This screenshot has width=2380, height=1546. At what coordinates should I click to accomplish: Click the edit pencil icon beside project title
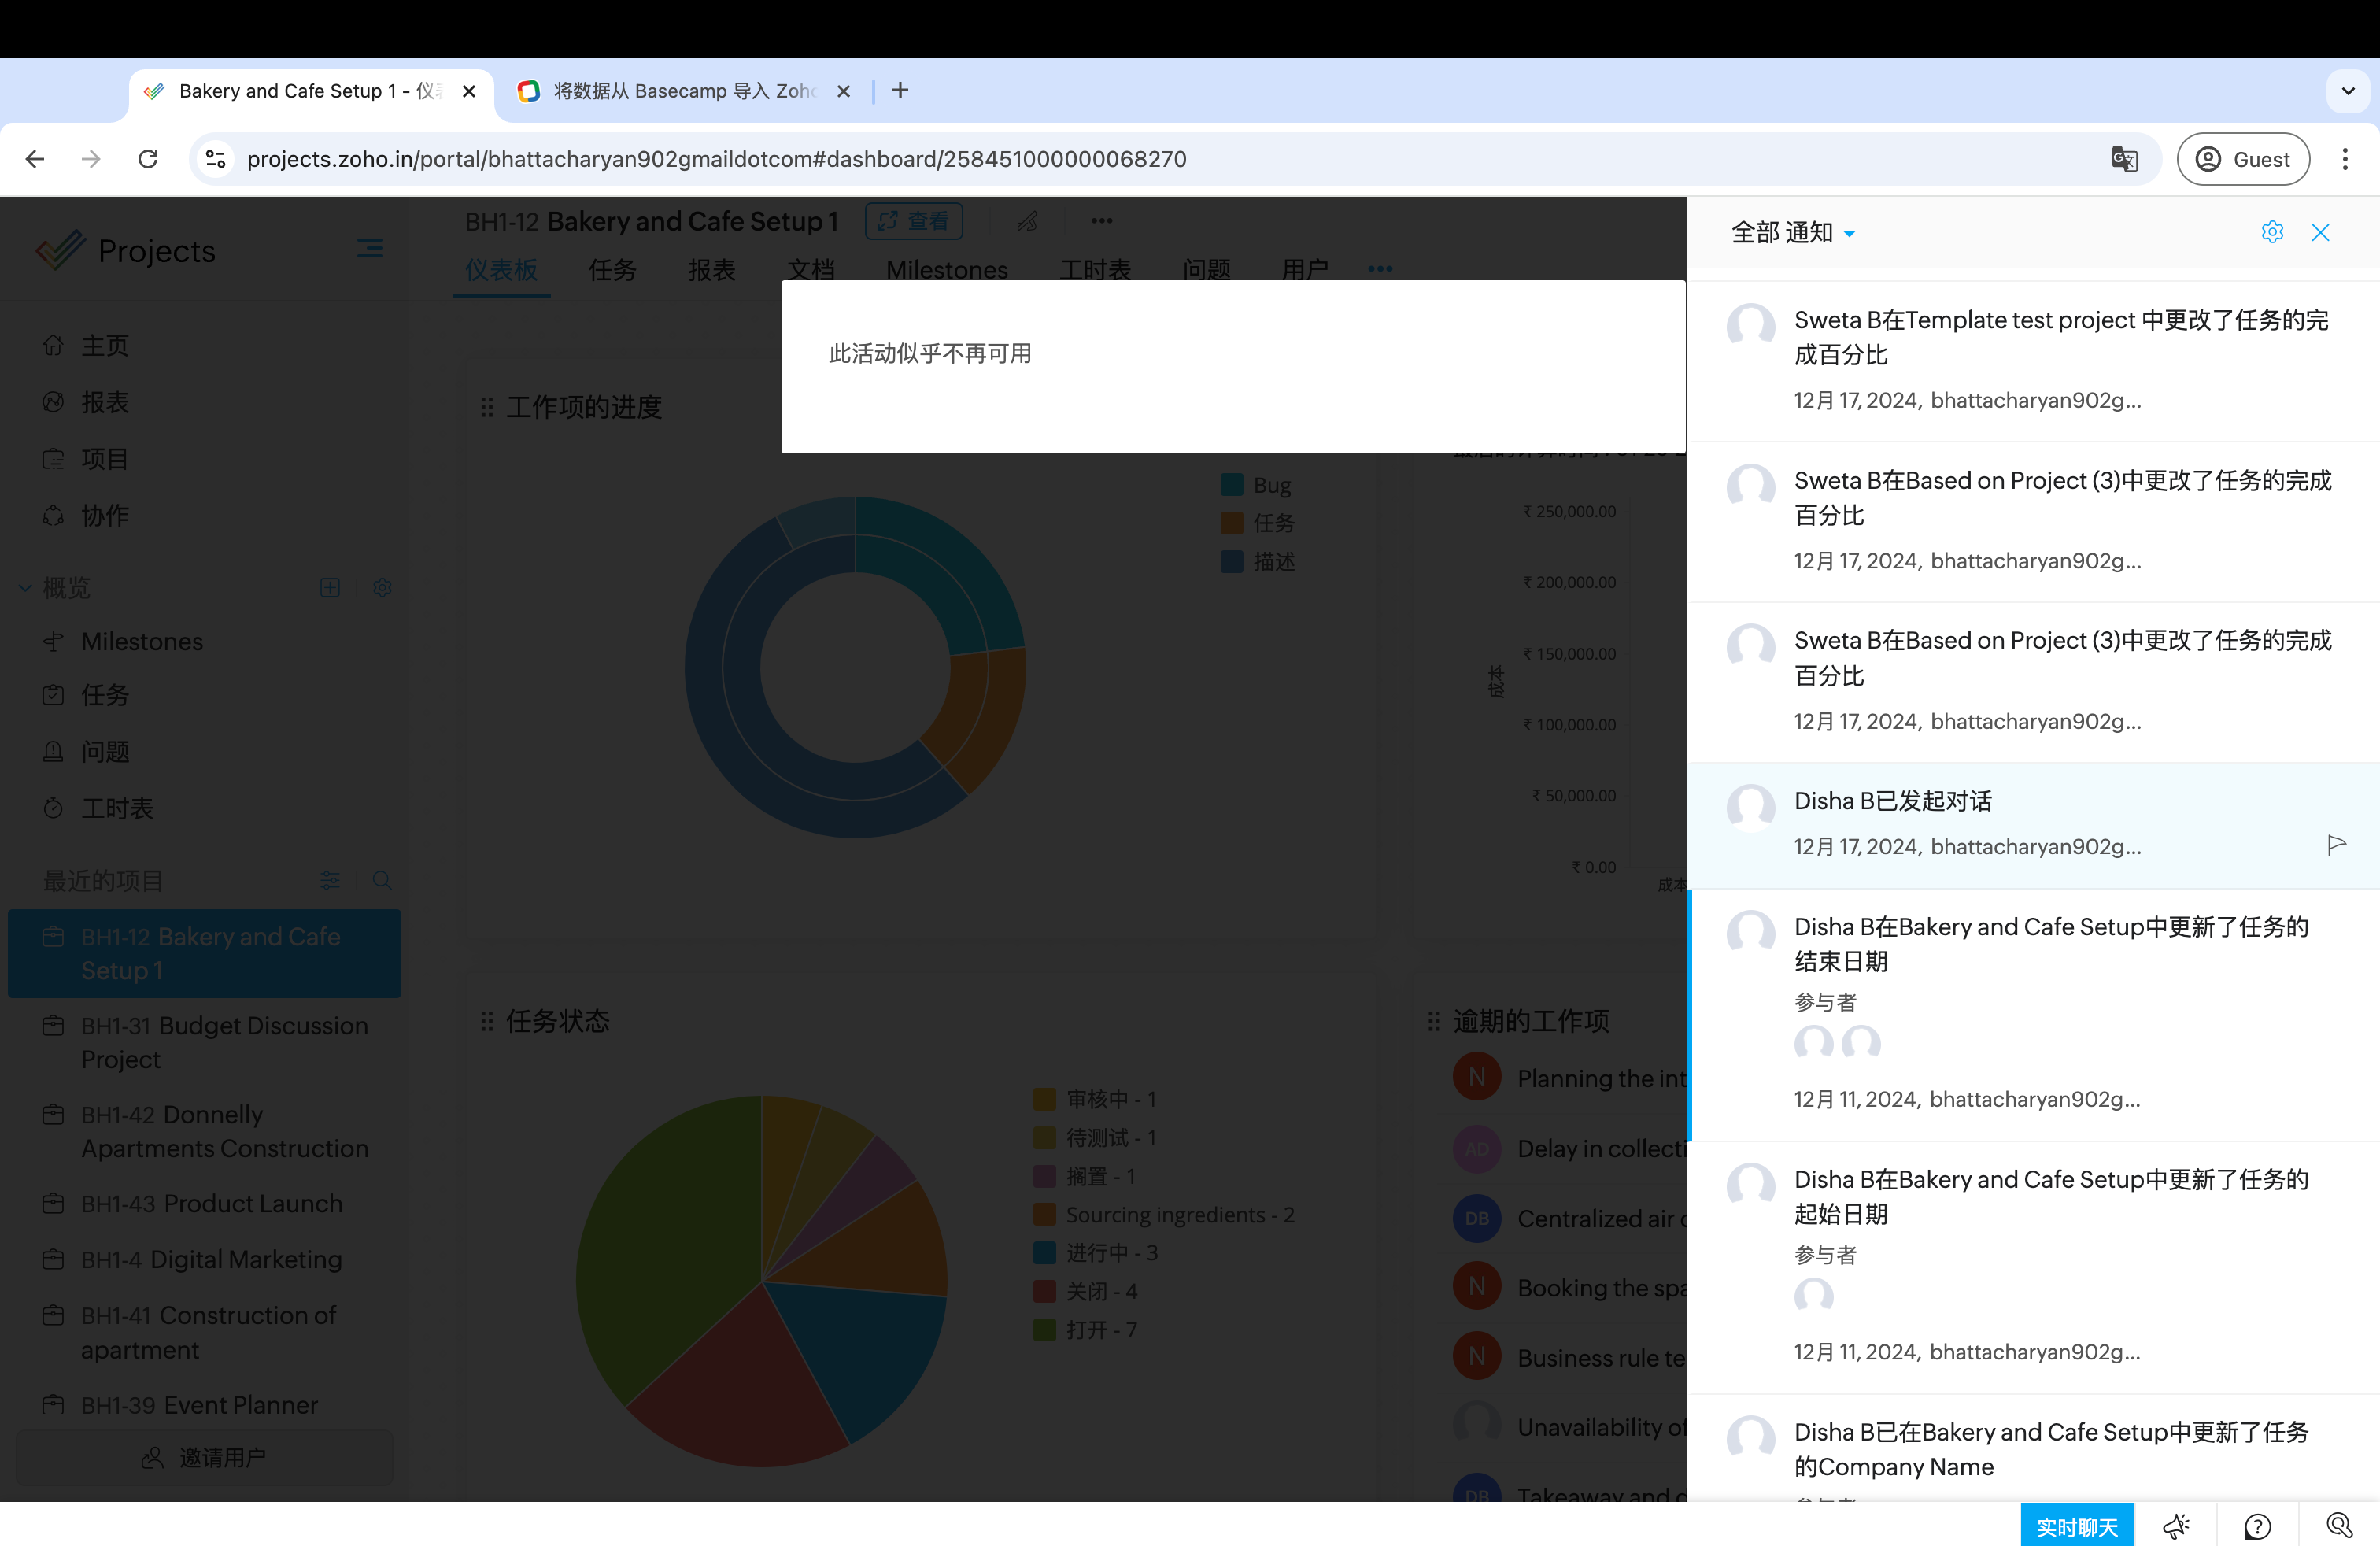click(x=1027, y=221)
